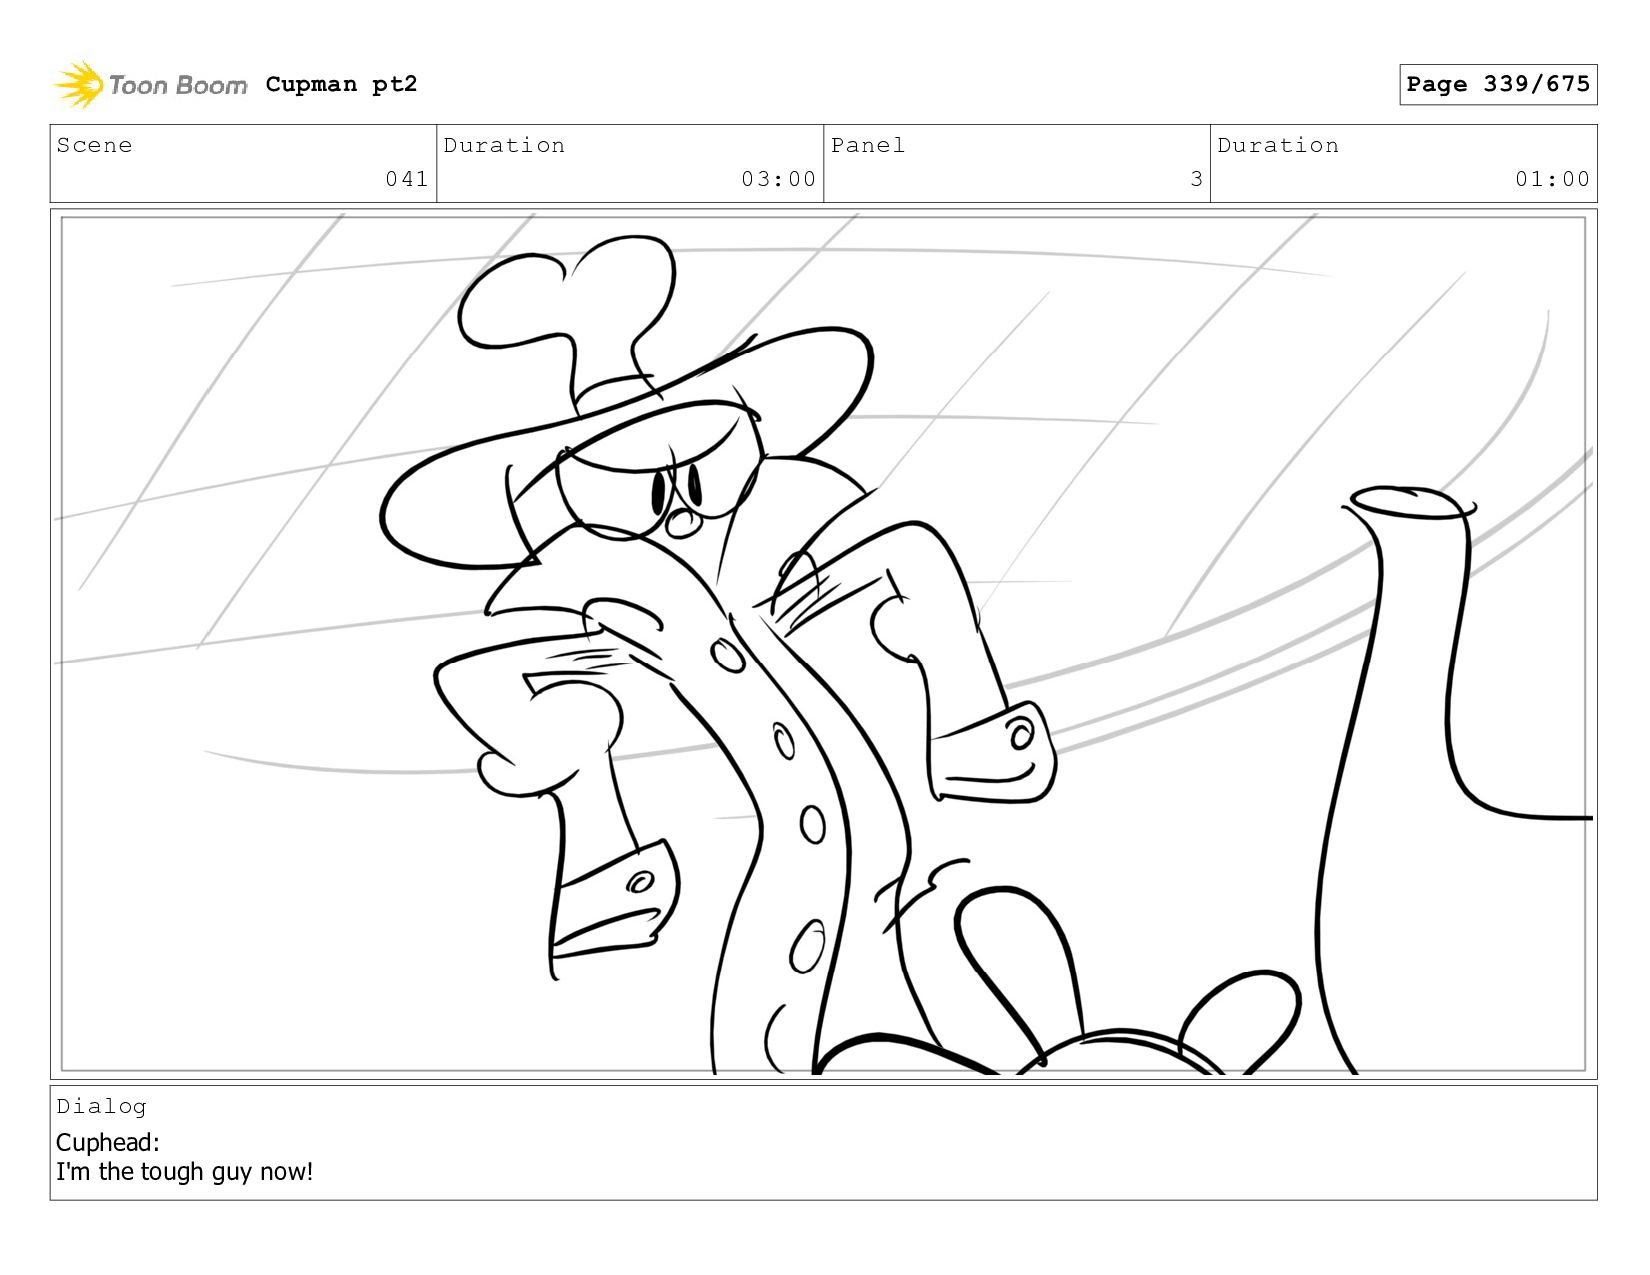The height and width of the screenshot is (1275, 1650).
Task: Click the 'Page 339/675' box
Action: click(1497, 84)
